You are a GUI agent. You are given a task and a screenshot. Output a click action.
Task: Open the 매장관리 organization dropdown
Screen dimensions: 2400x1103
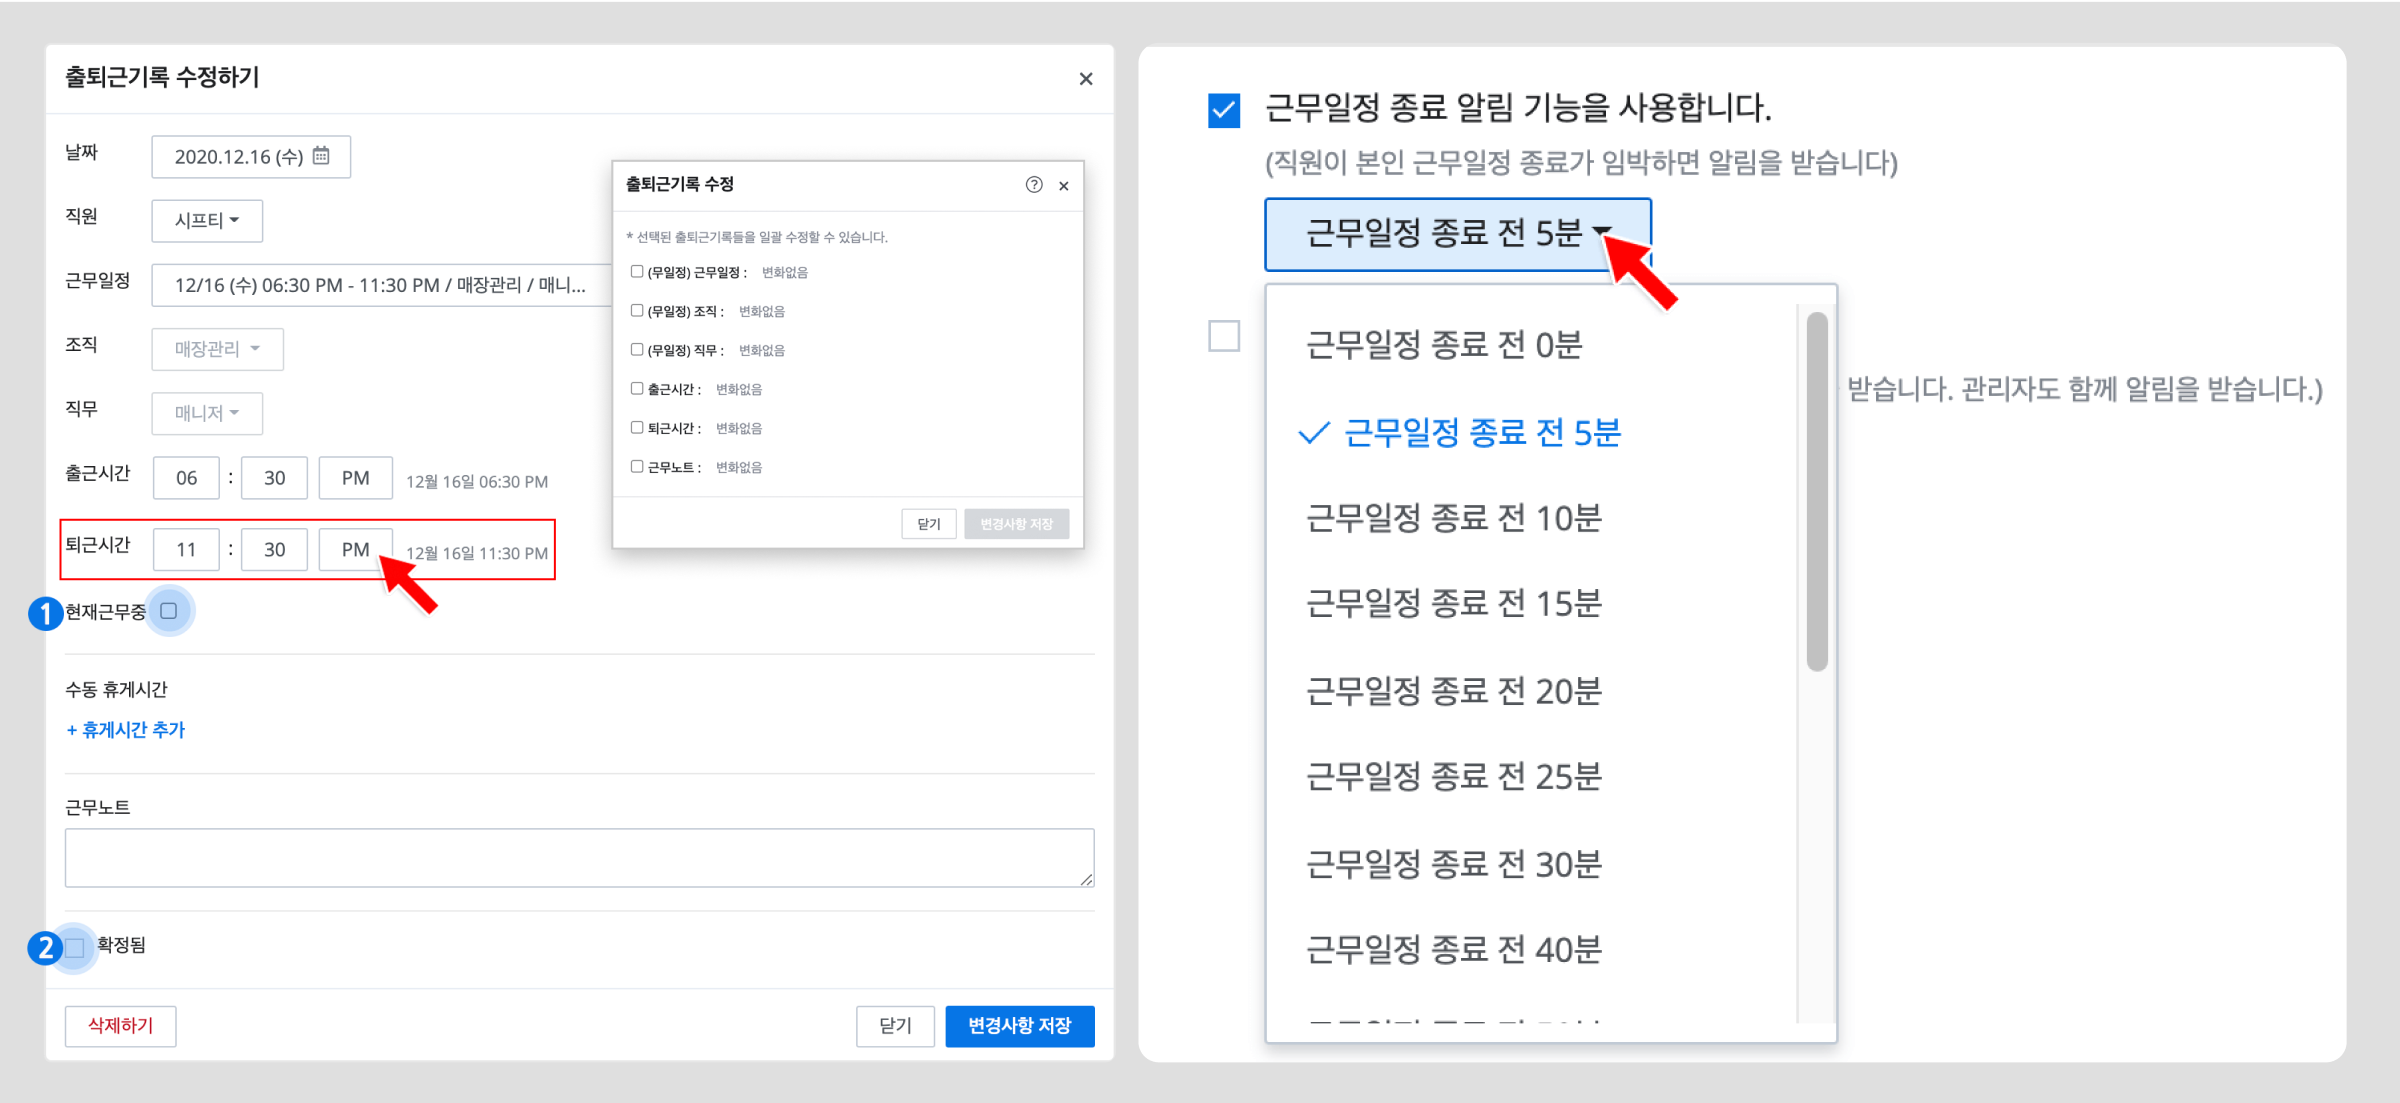[217, 349]
